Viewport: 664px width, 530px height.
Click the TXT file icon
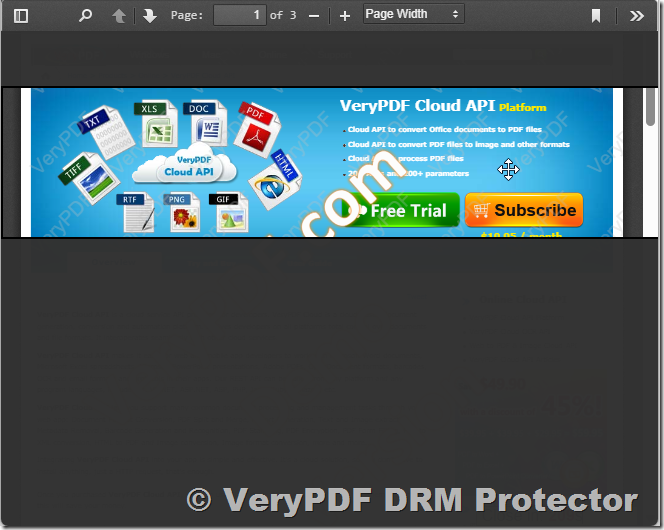coord(106,131)
